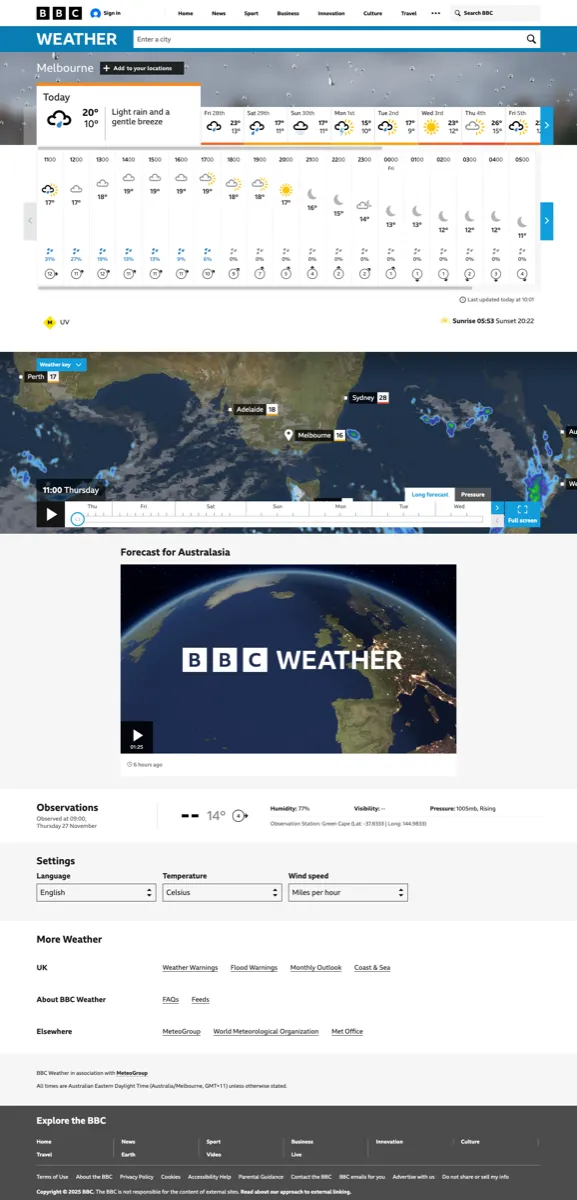The image size is (577, 1200).
Task: Jump to Sat on the map timeline
Action: (211, 507)
